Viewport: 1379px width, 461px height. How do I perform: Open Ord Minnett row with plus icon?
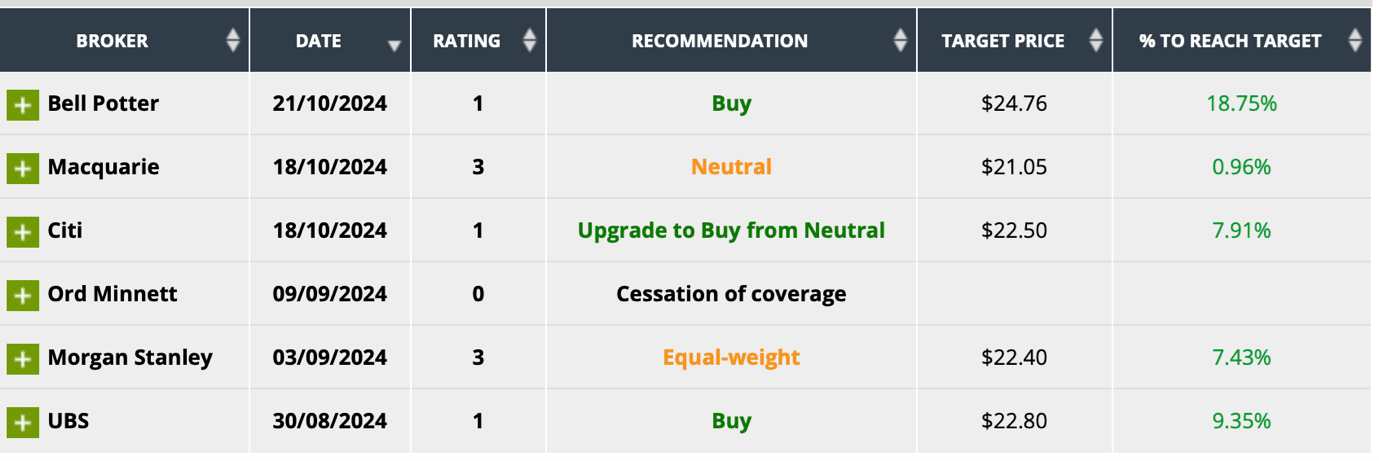(x=22, y=295)
